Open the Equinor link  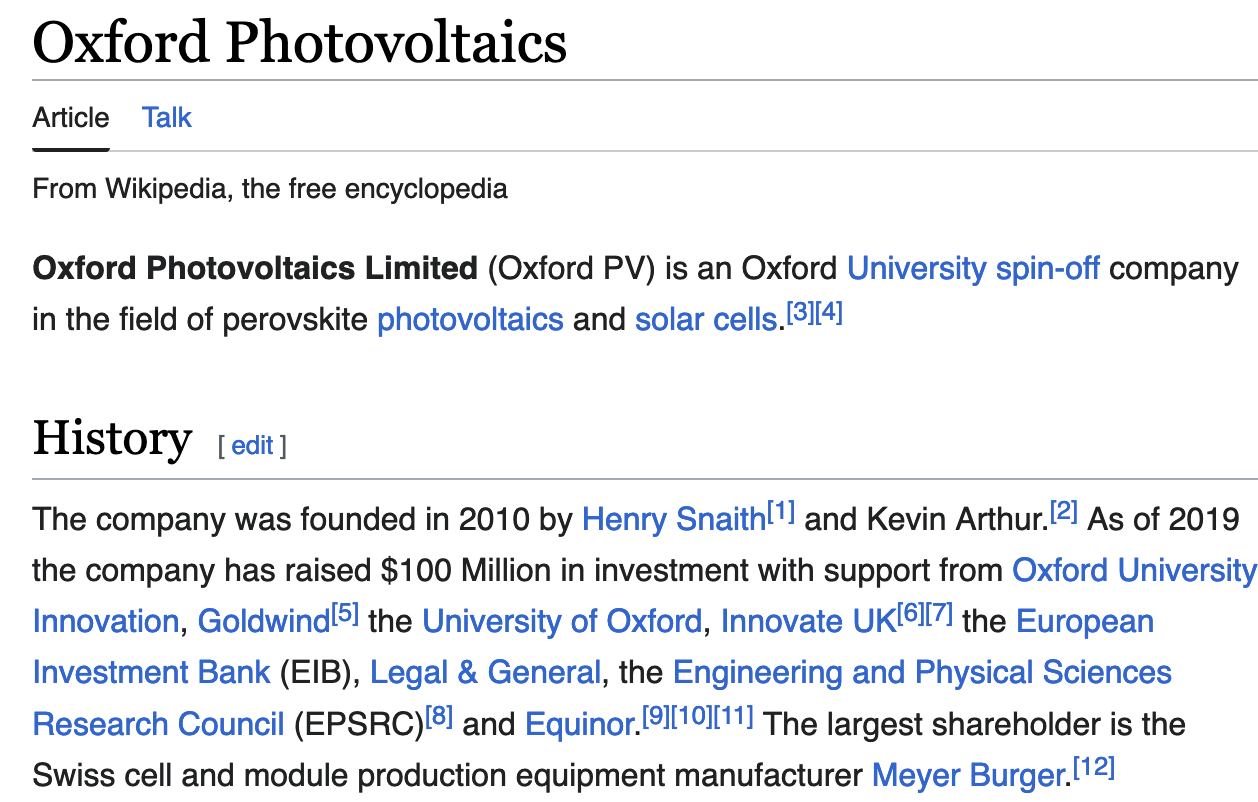pyautogui.click(x=580, y=724)
